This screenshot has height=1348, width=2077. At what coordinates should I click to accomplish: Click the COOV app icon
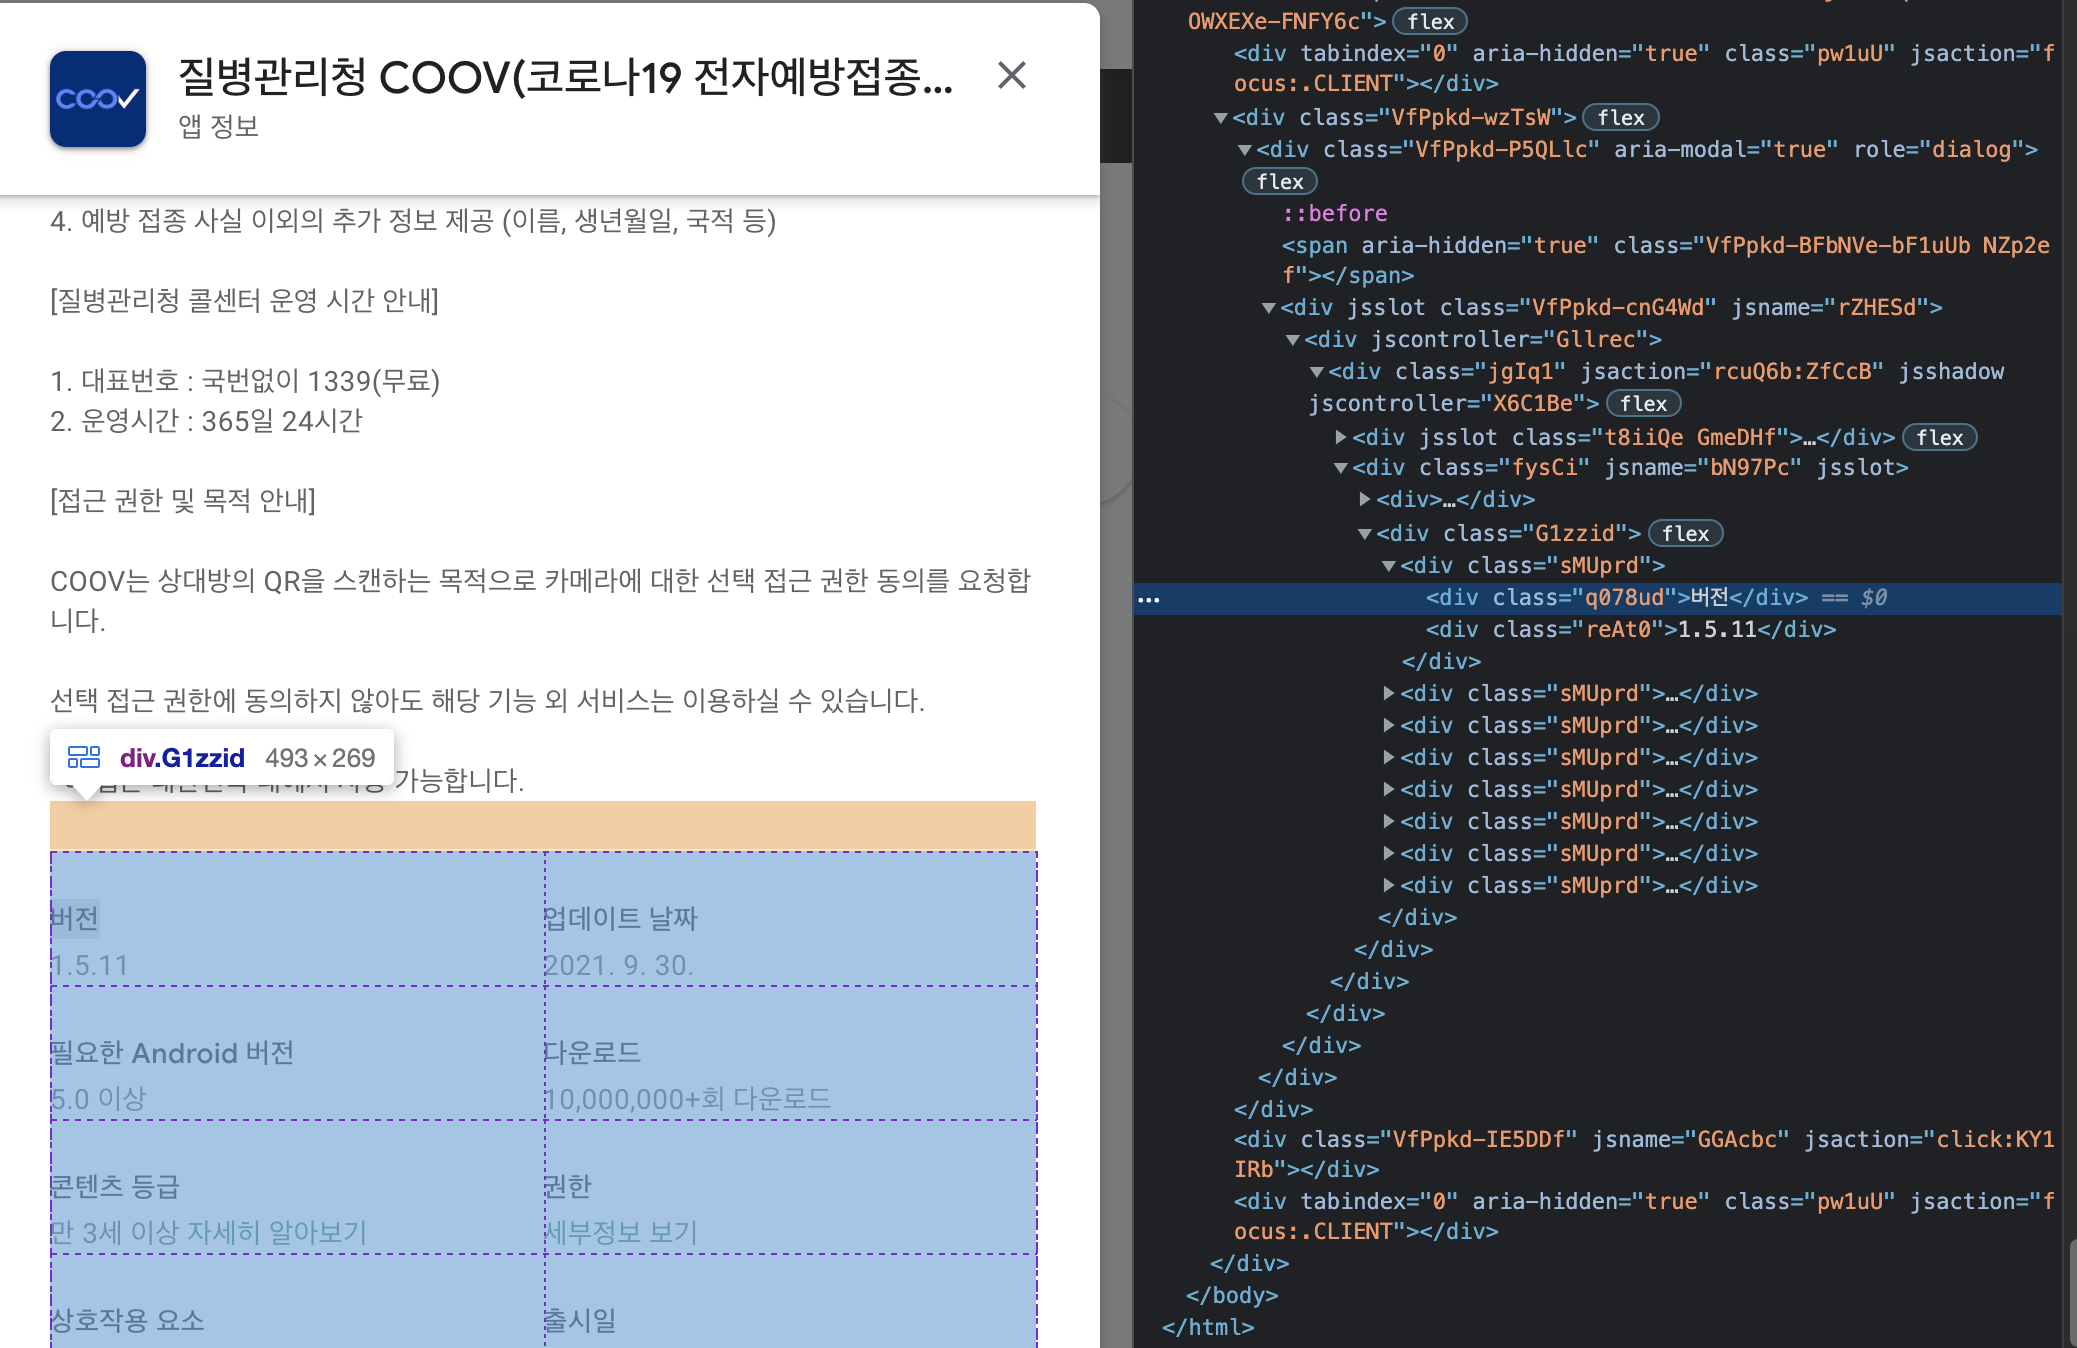coord(97,97)
